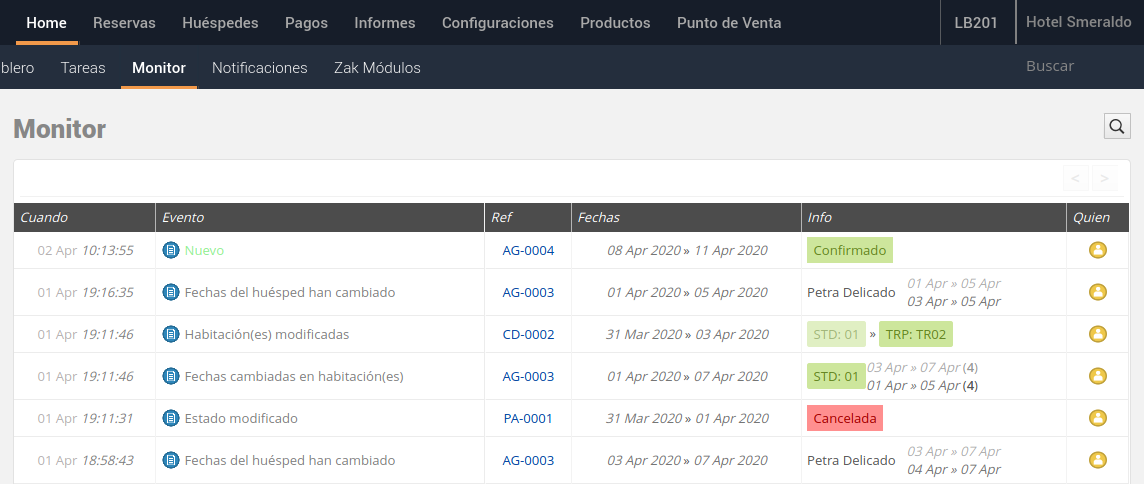
Task: Open reservation link AG-0004
Action: (528, 250)
